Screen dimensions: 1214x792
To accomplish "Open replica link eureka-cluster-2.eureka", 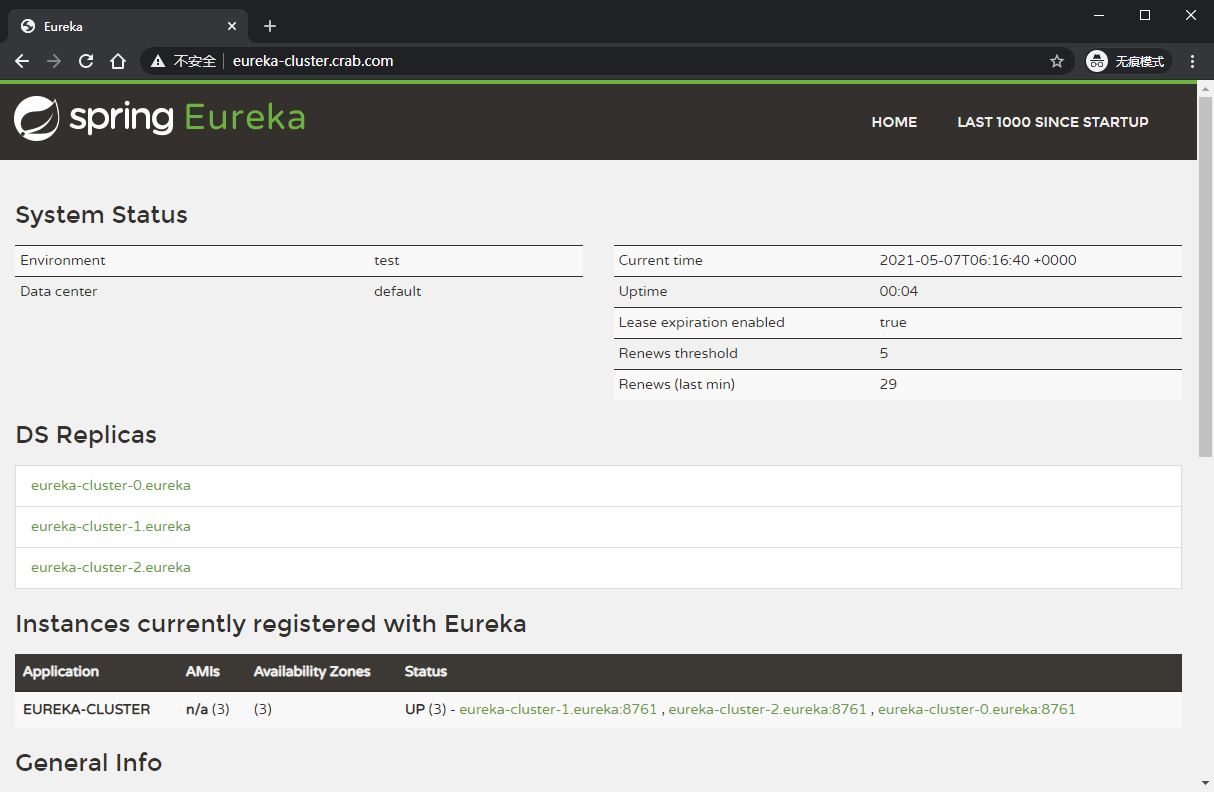I will (x=111, y=567).
